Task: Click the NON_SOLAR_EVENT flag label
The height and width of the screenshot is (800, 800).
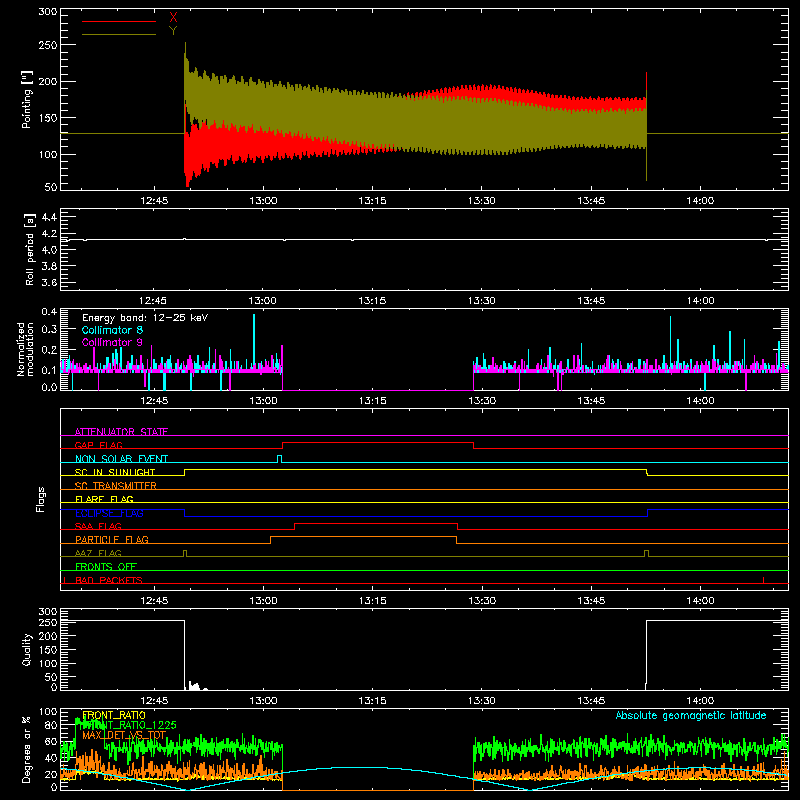Action: [121, 459]
